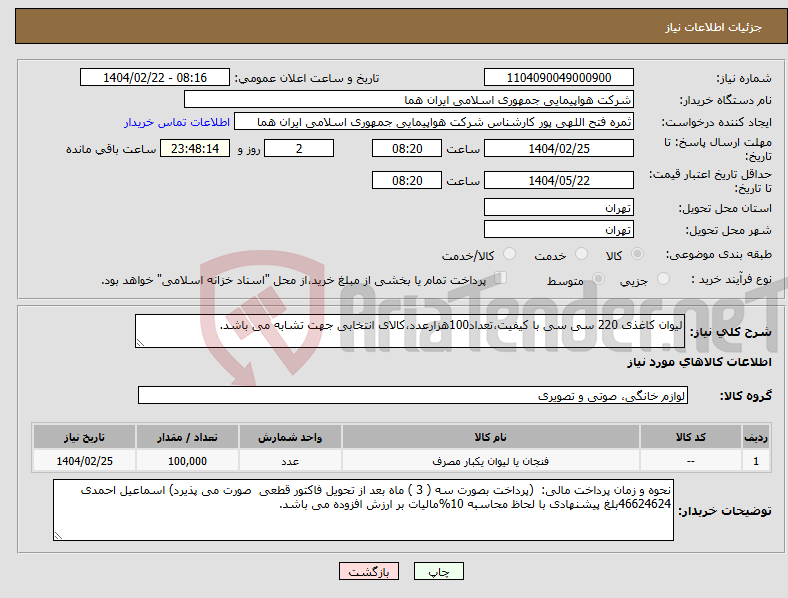Screen dimensions: 788x598
Task: Click the بازگشت back button
Action: [369, 571]
